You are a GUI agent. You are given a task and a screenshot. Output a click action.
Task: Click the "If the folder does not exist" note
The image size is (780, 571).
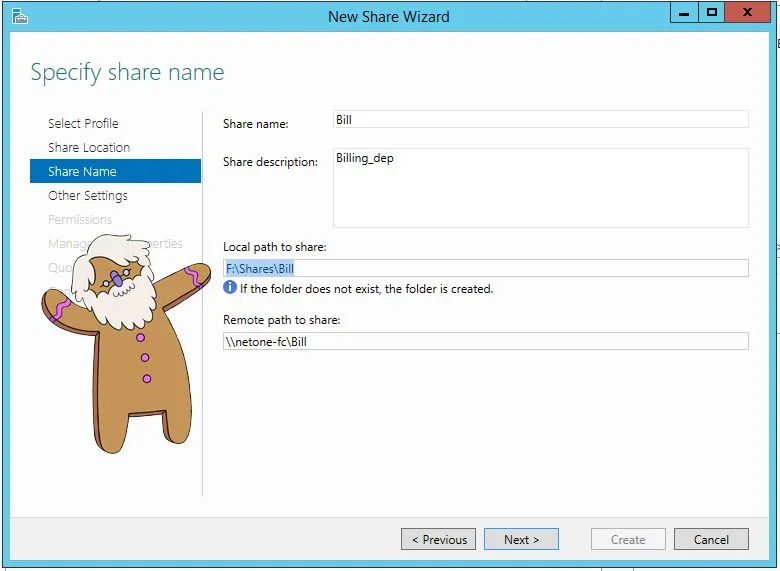coord(367,288)
